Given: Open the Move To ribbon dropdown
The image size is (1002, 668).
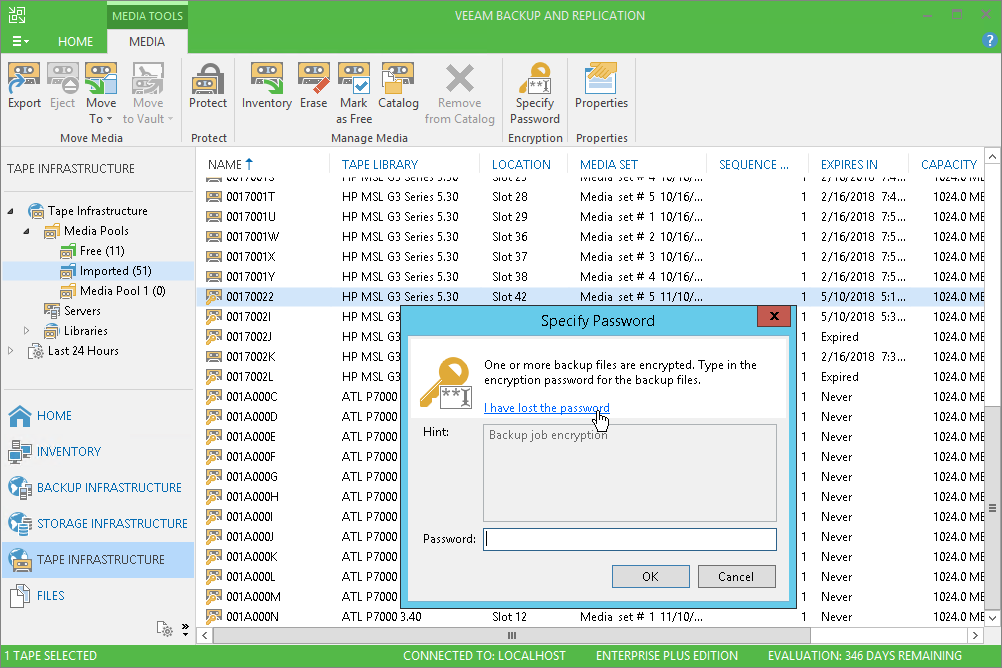Looking at the screenshot, I should tap(101, 94).
